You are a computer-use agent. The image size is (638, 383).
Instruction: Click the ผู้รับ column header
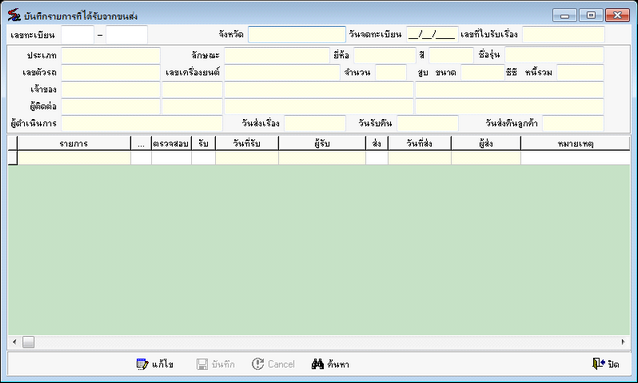pyautogui.click(x=322, y=143)
